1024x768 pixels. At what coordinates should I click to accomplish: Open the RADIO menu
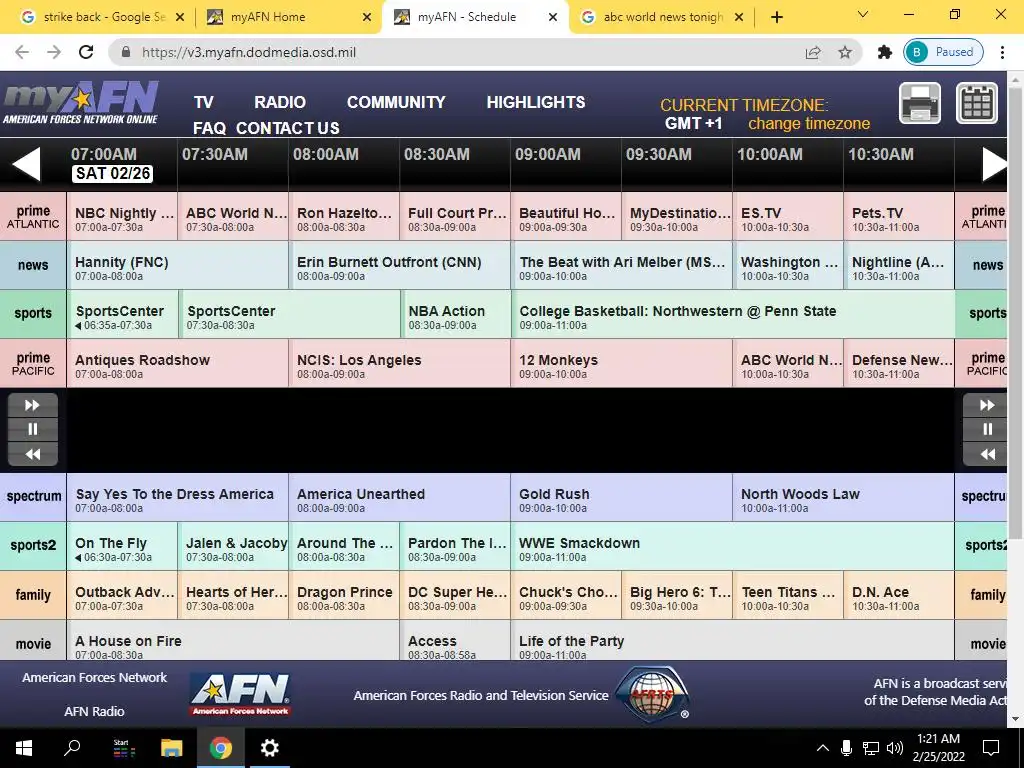[280, 103]
